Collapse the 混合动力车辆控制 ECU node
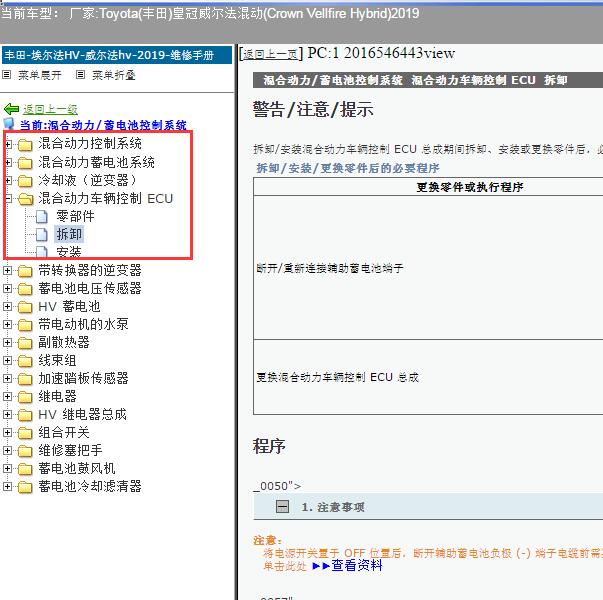 coord(9,198)
